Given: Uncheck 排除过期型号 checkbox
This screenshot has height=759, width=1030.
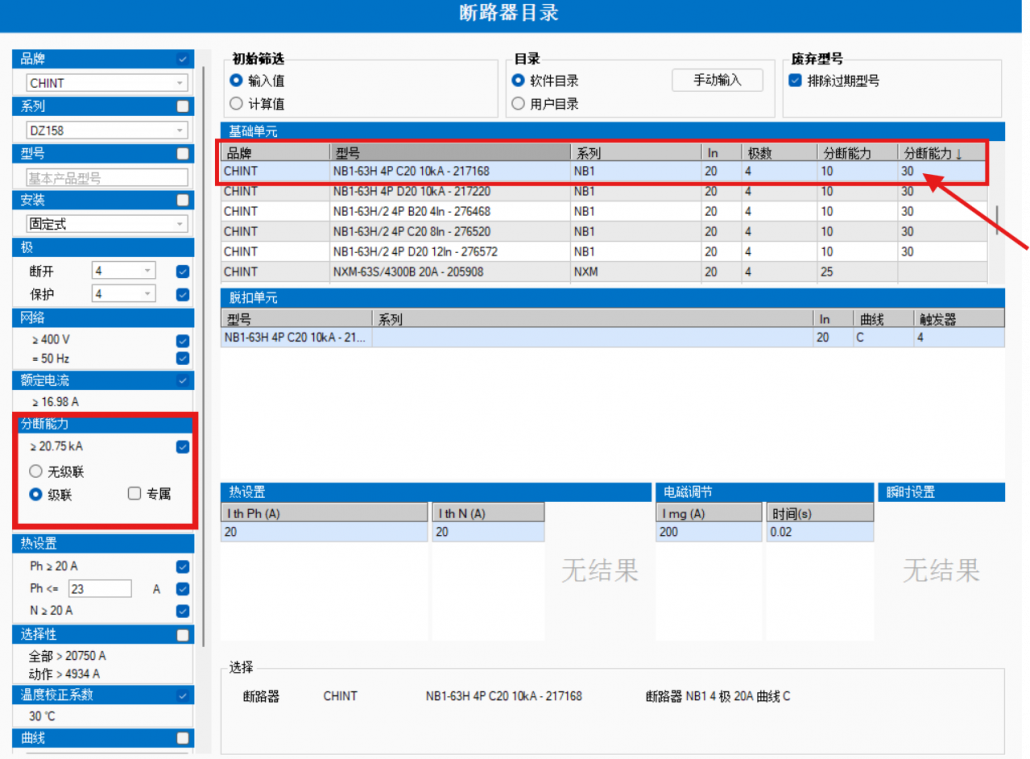Looking at the screenshot, I should [x=795, y=81].
